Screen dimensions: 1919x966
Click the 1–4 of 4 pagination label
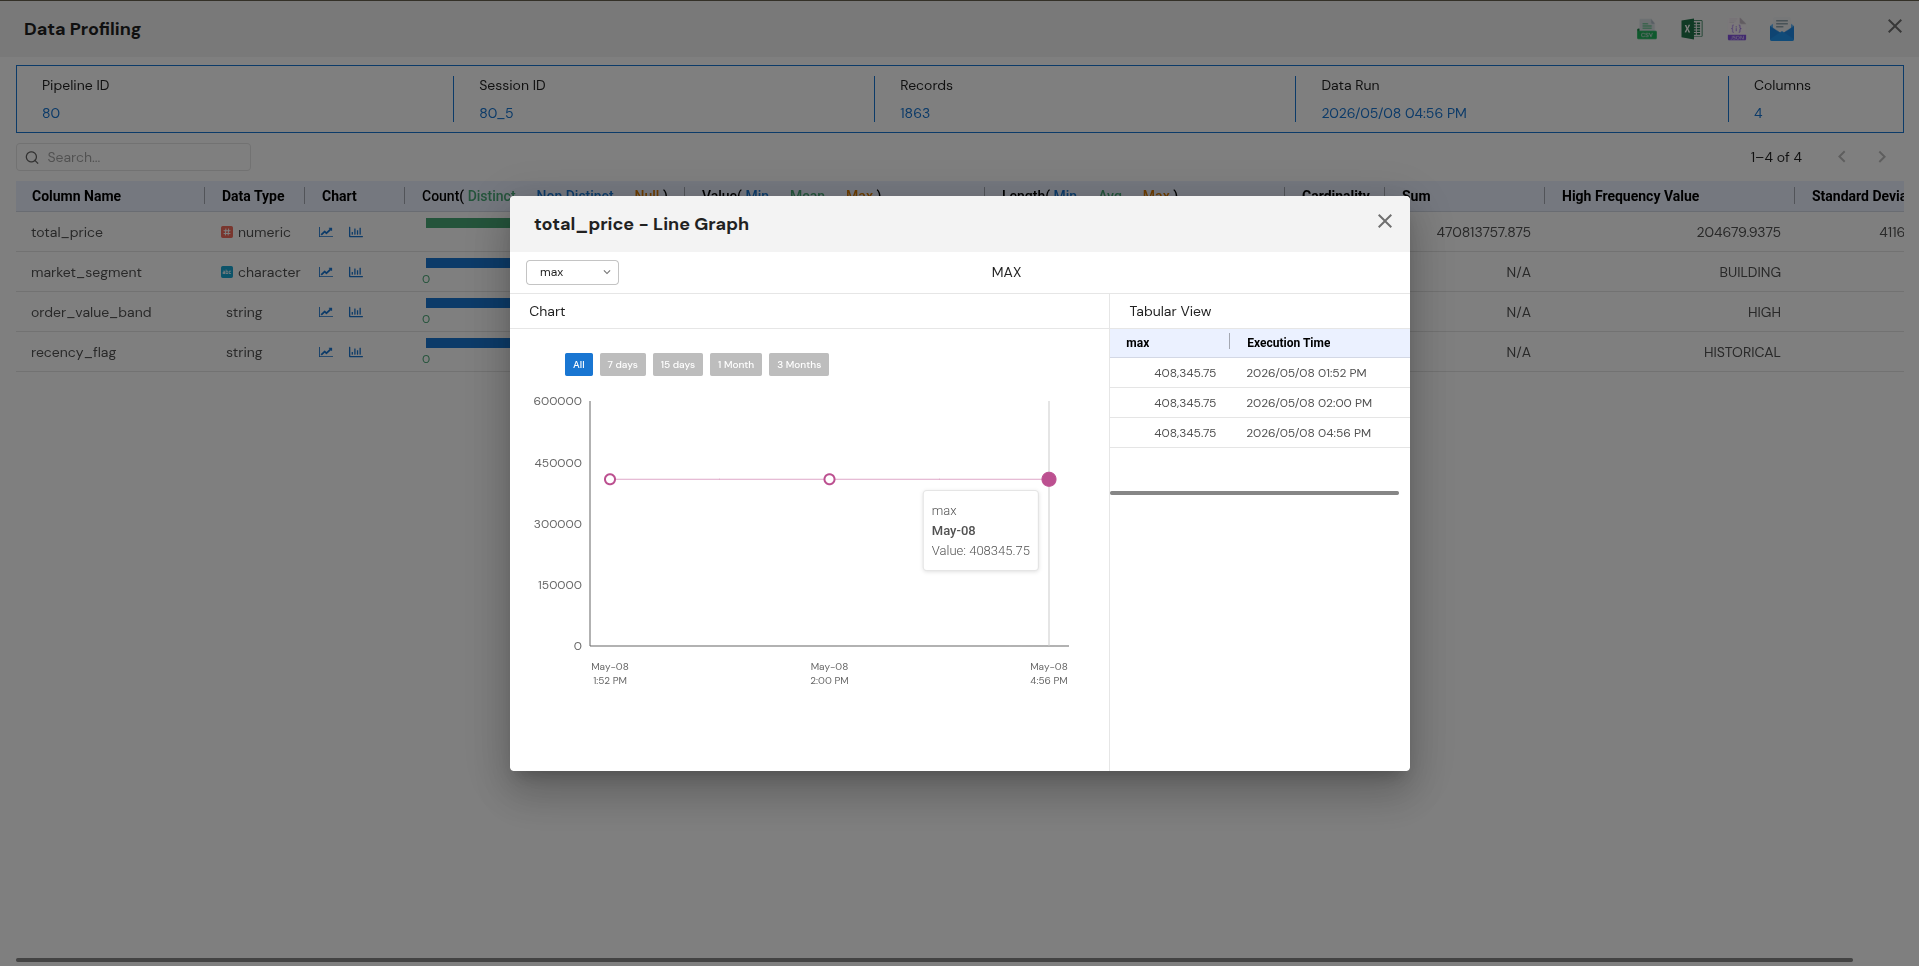click(1776, 157)
